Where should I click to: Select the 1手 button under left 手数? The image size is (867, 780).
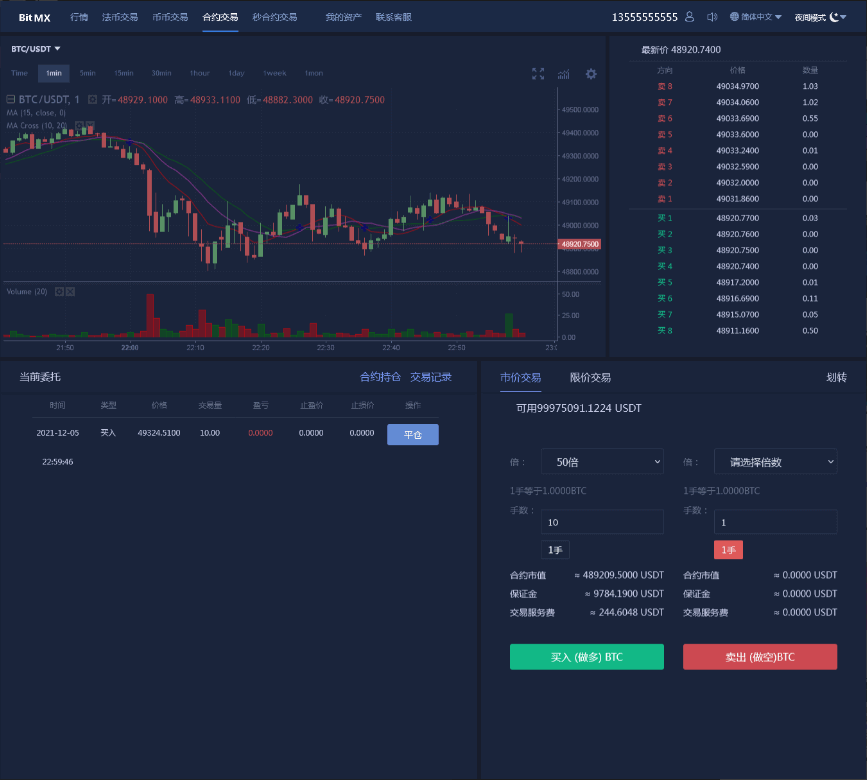[555, 550]
